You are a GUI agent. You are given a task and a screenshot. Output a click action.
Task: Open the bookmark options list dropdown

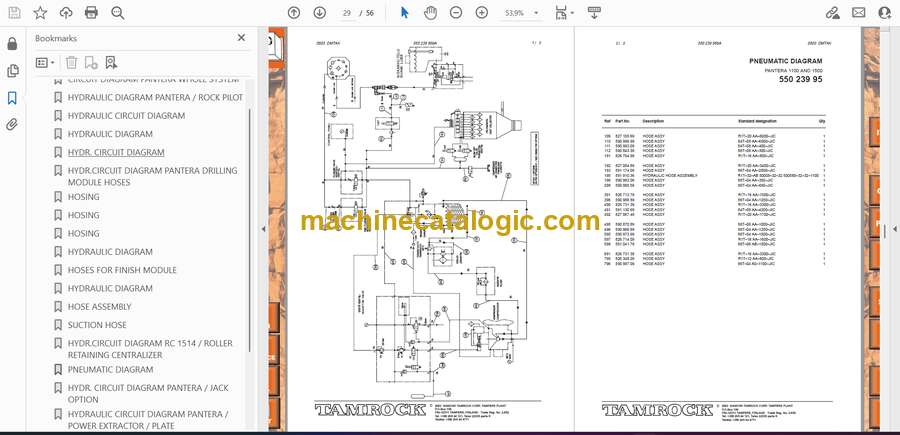tap(45, 63)
